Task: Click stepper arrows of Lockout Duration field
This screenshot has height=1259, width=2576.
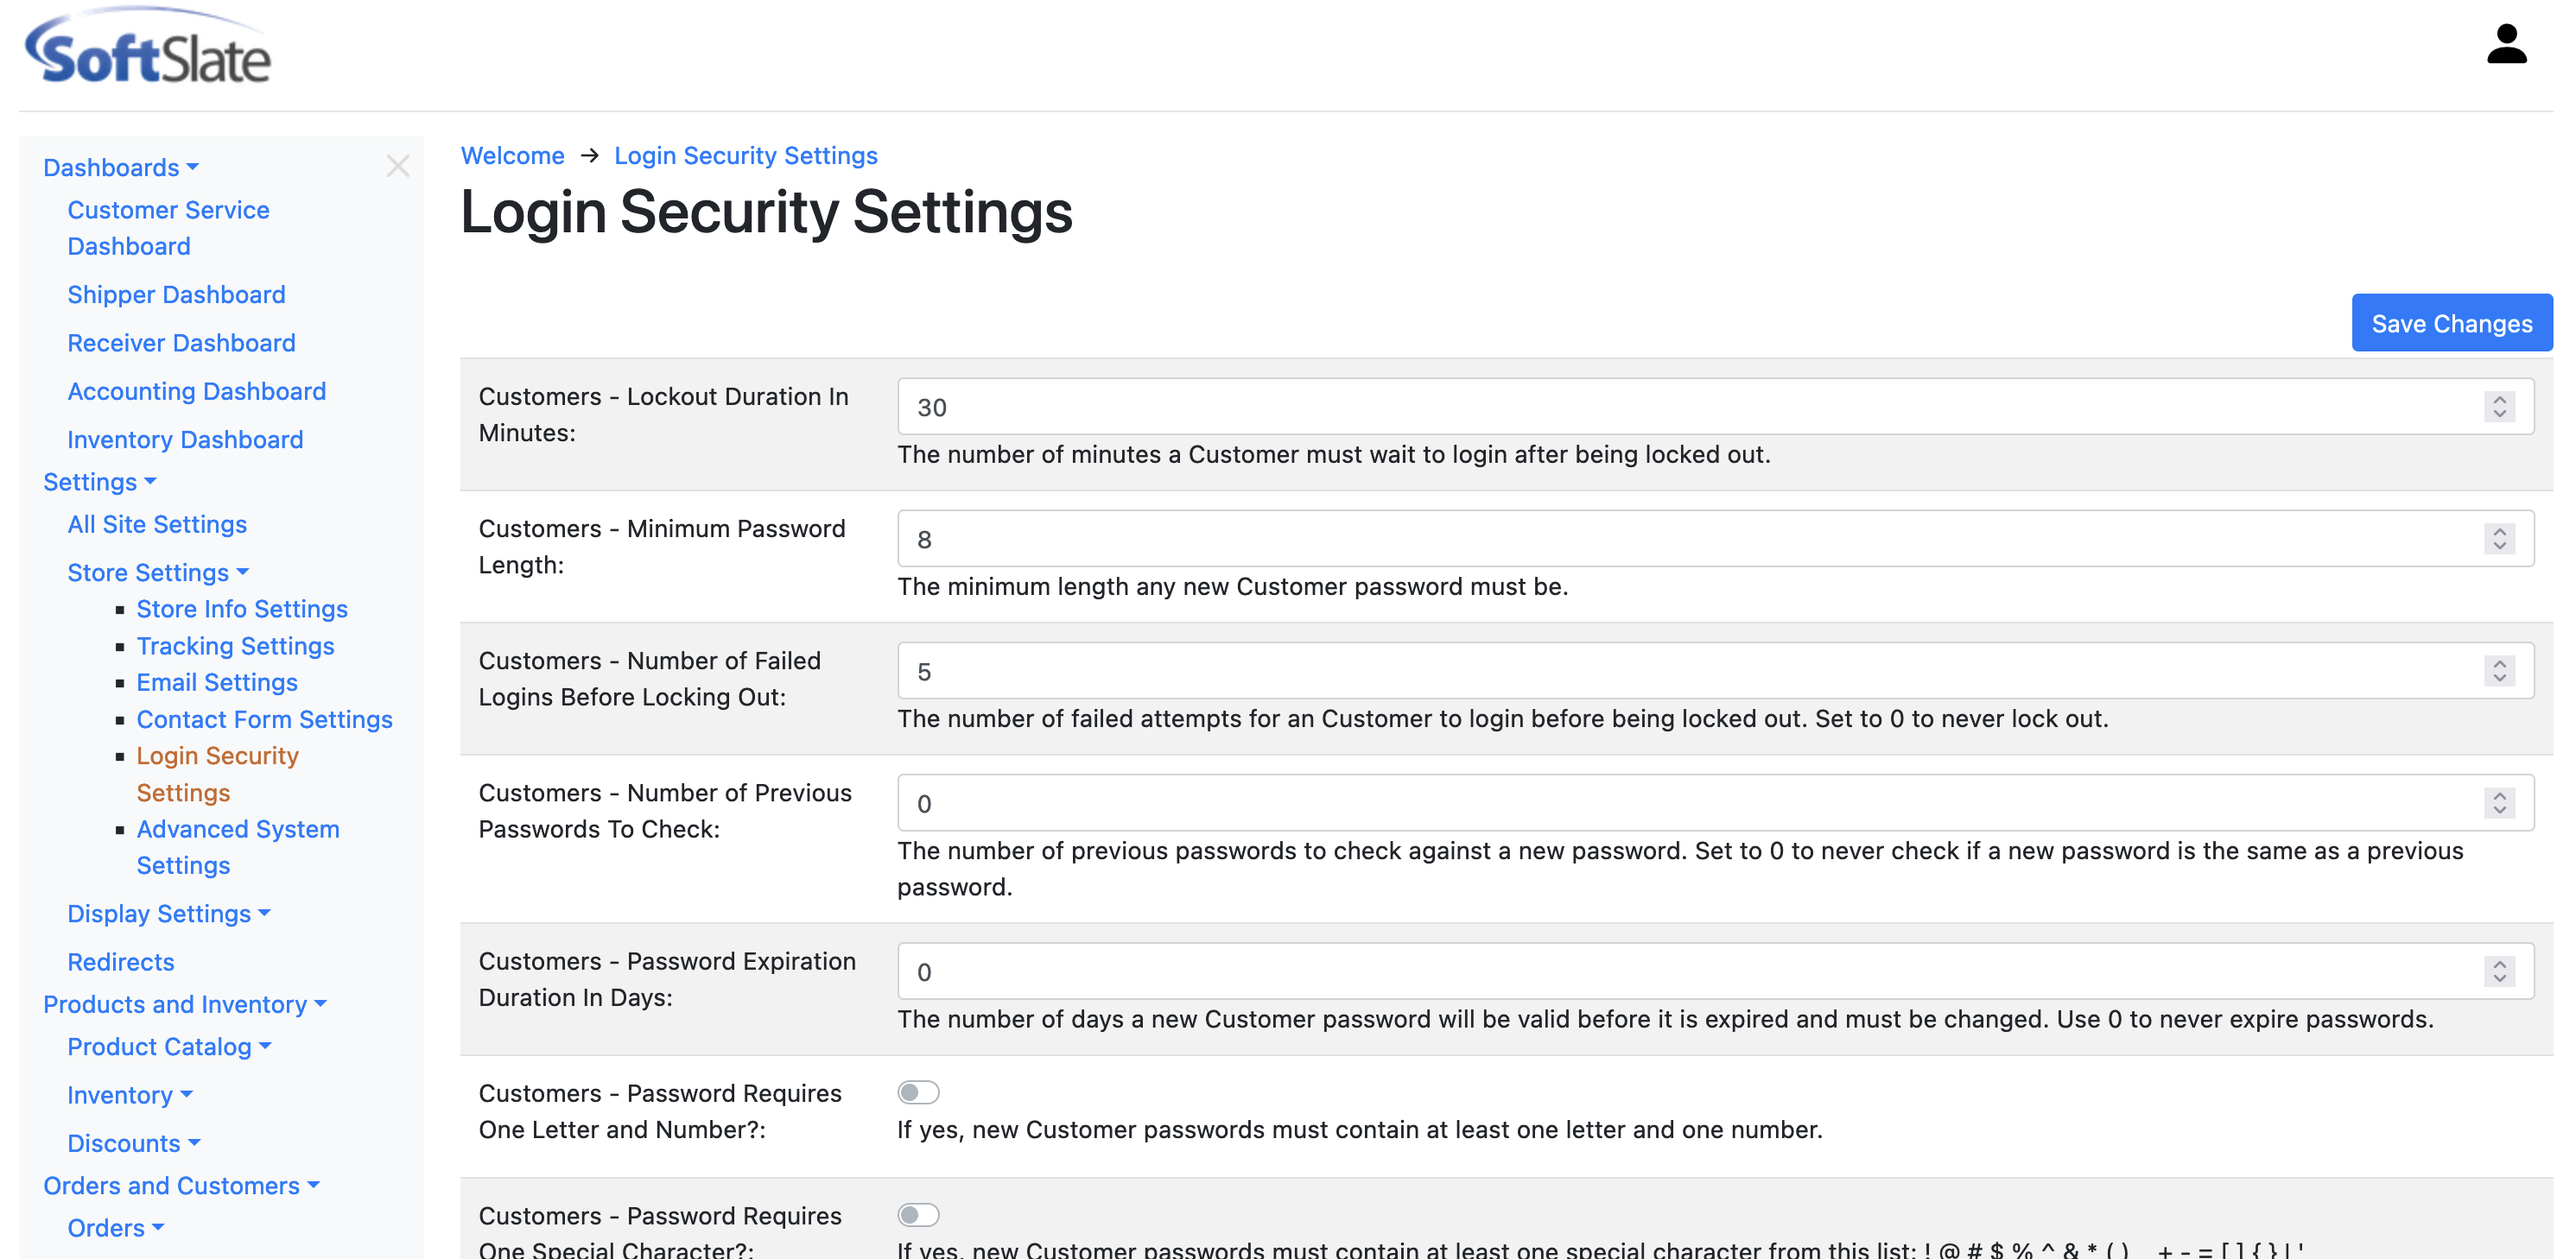Action: tap(2499, 406)
